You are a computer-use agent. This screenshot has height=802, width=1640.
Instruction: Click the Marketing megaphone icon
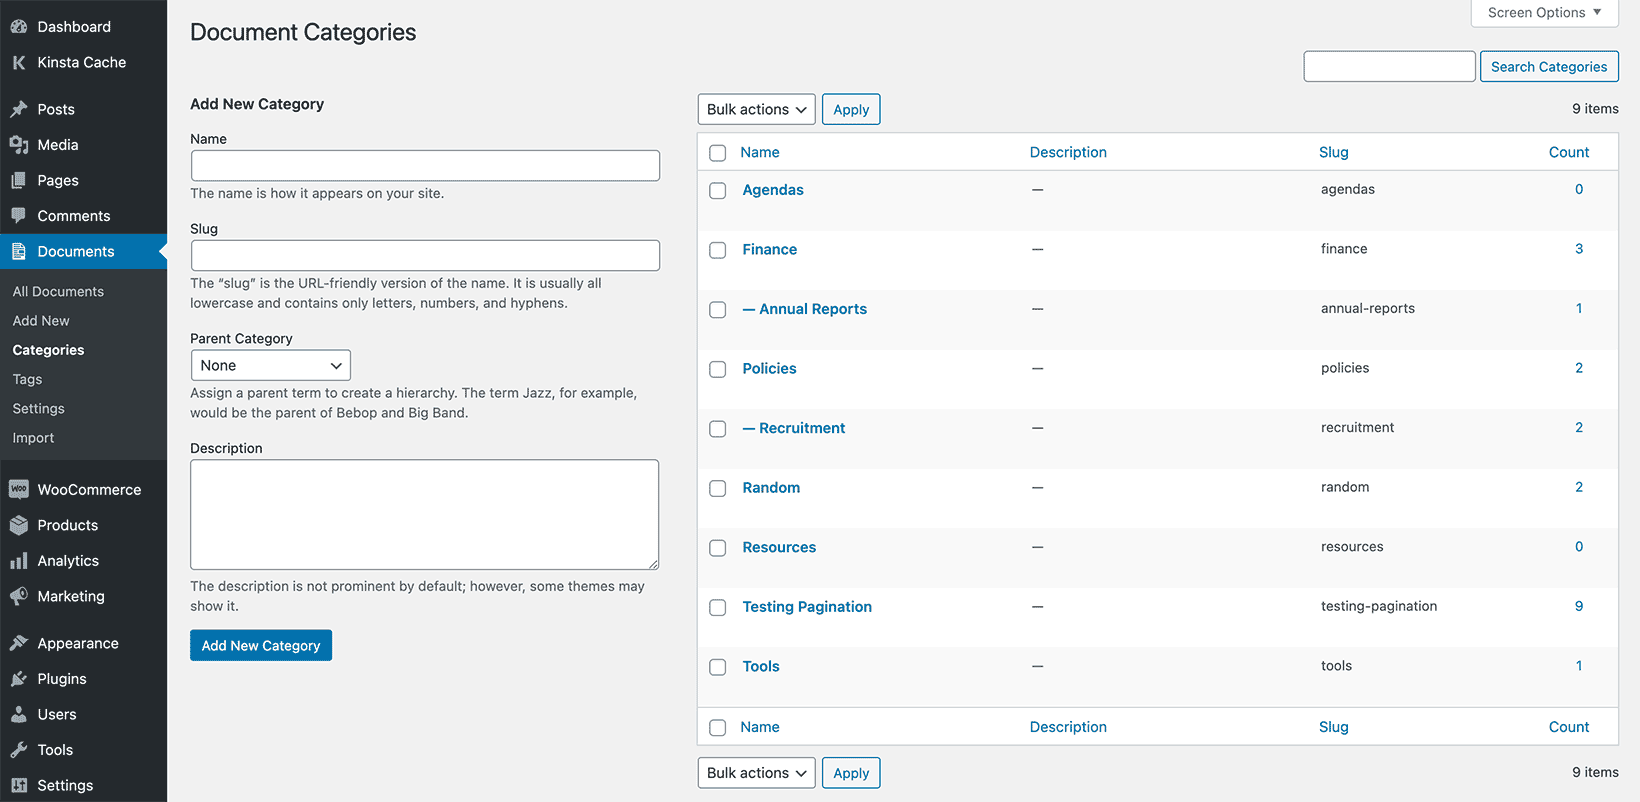(x=19, y=596)
